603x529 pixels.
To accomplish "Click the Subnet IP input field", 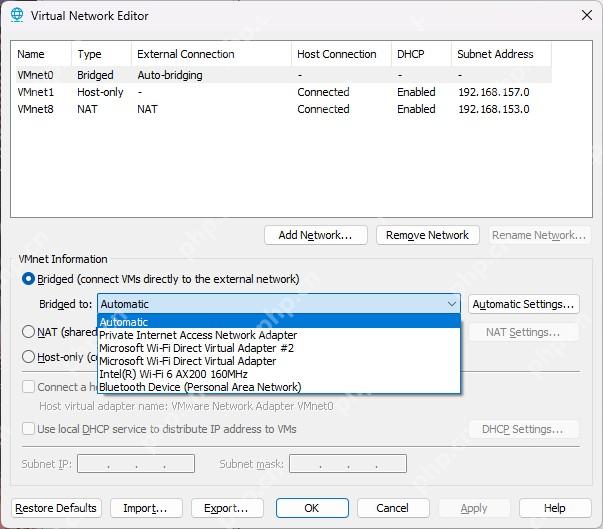I will (x=136, y=463).
